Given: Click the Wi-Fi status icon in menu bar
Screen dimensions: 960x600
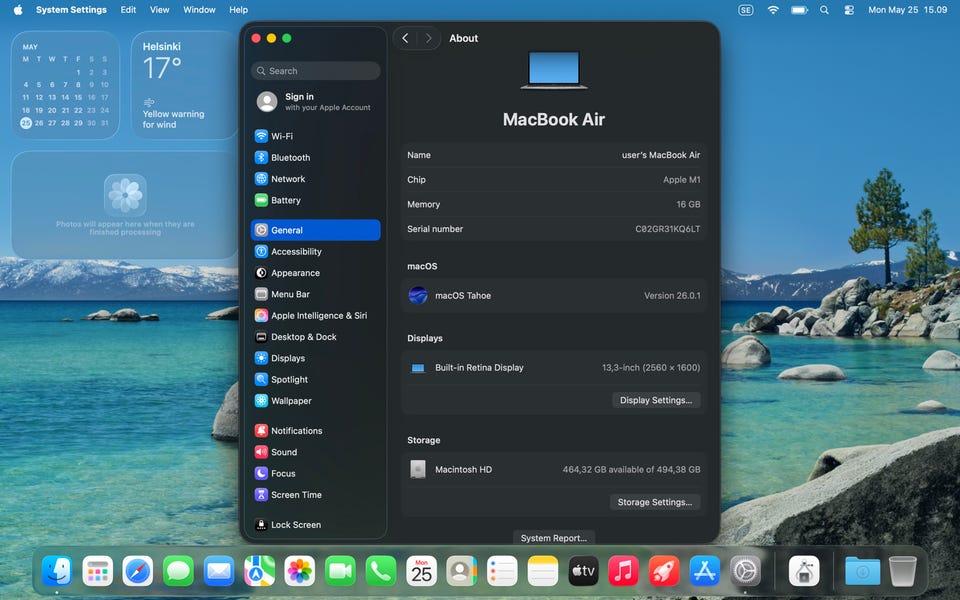Looking at the screenshot, I should pos(773,10).
